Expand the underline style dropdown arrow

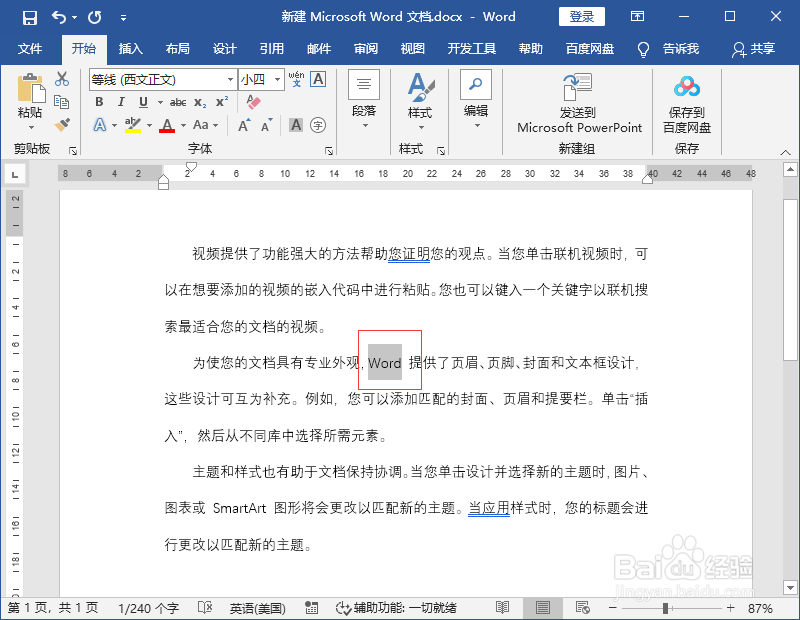158,103
